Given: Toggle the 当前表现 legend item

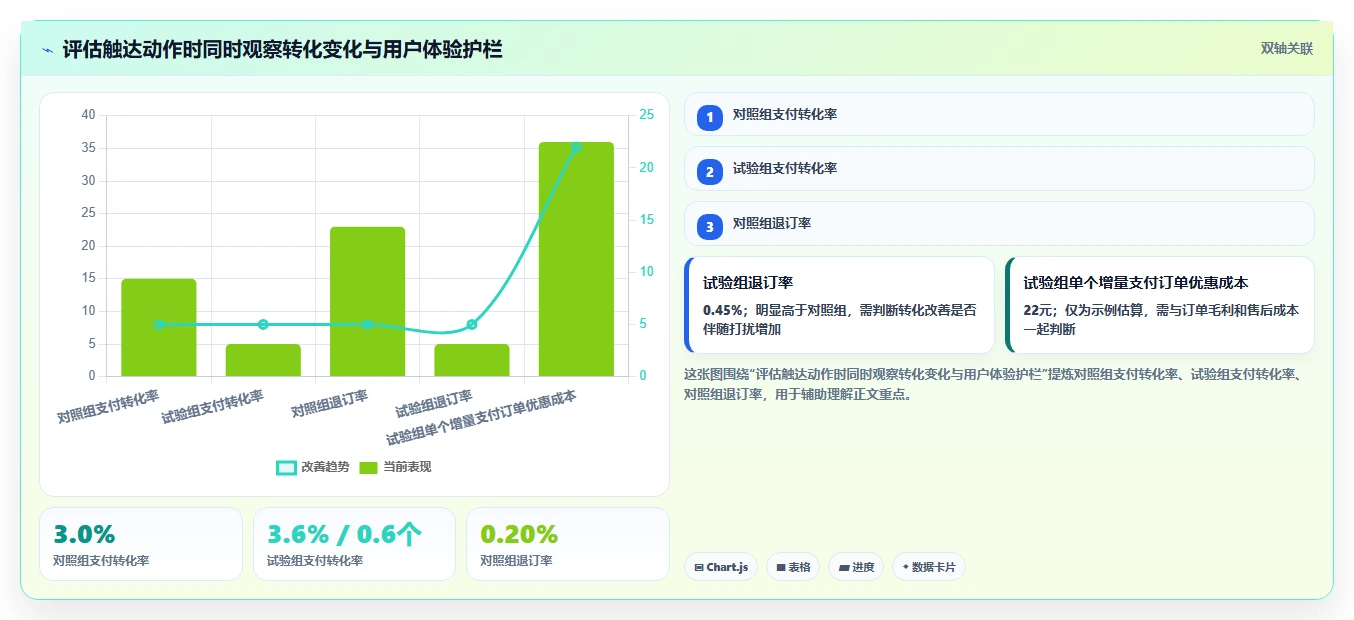Looking at the screenshot, I should coord(395,467).
